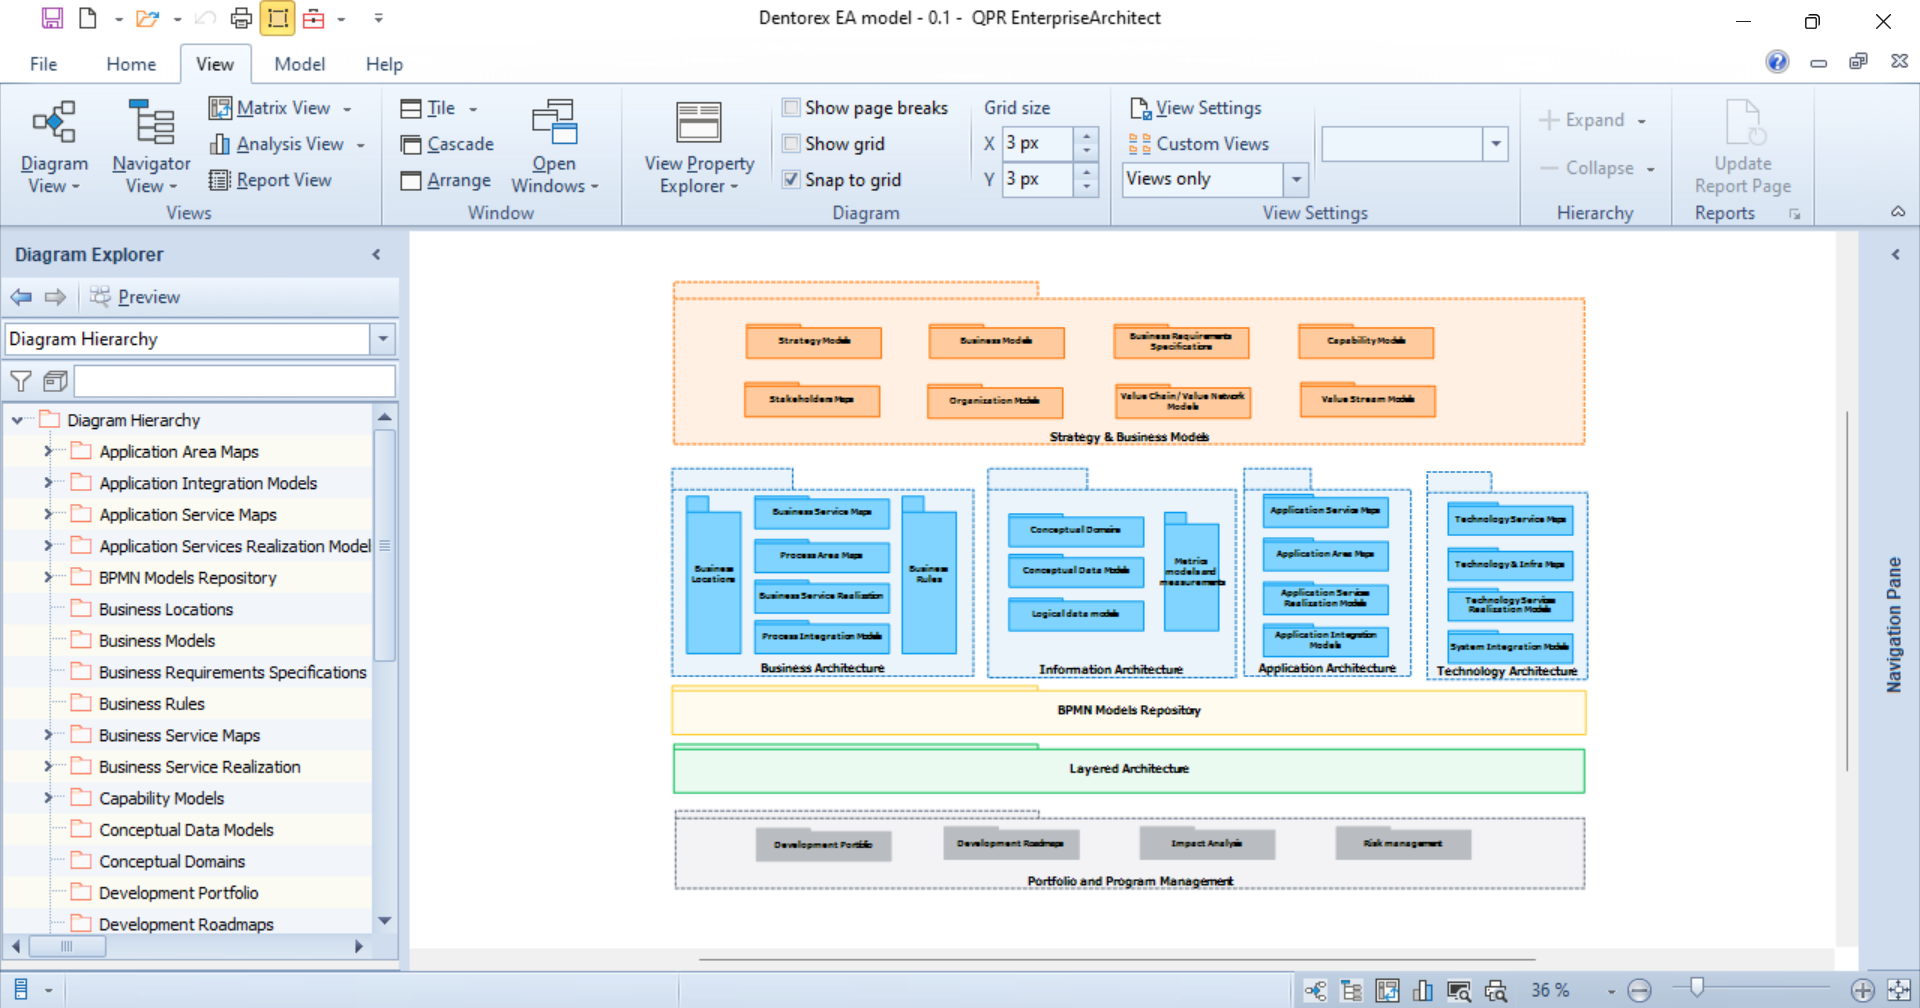Click the Print icon in quick access toolbar

(241, 18)
